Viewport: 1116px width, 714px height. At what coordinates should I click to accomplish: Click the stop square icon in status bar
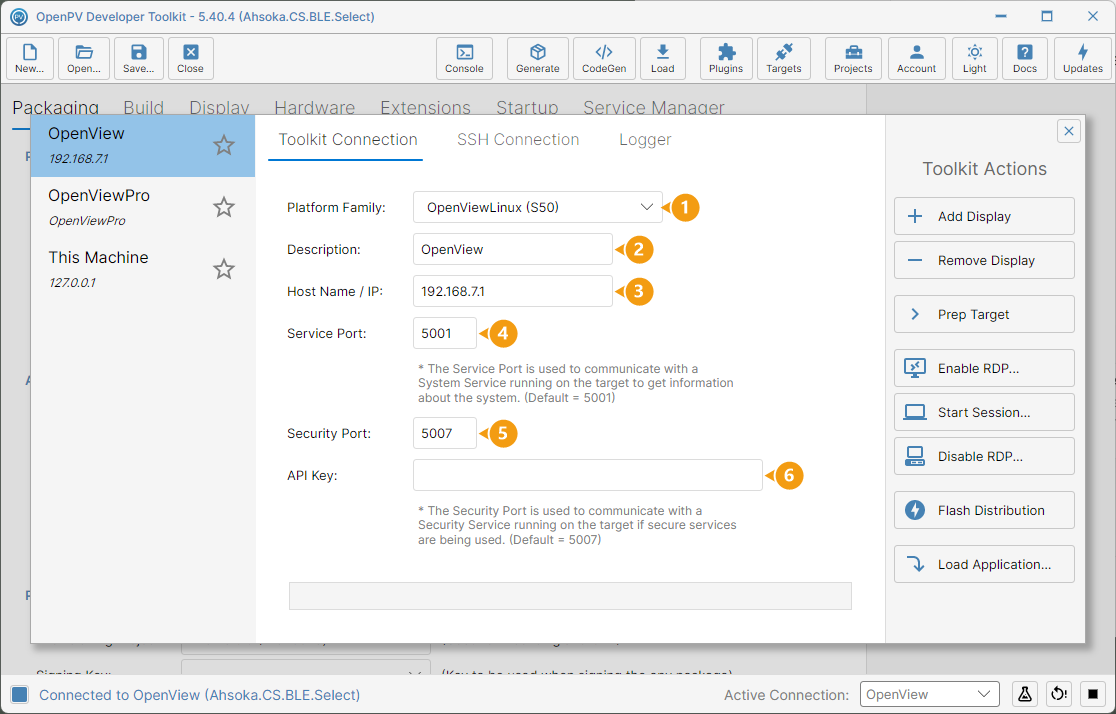(1093, 694)
